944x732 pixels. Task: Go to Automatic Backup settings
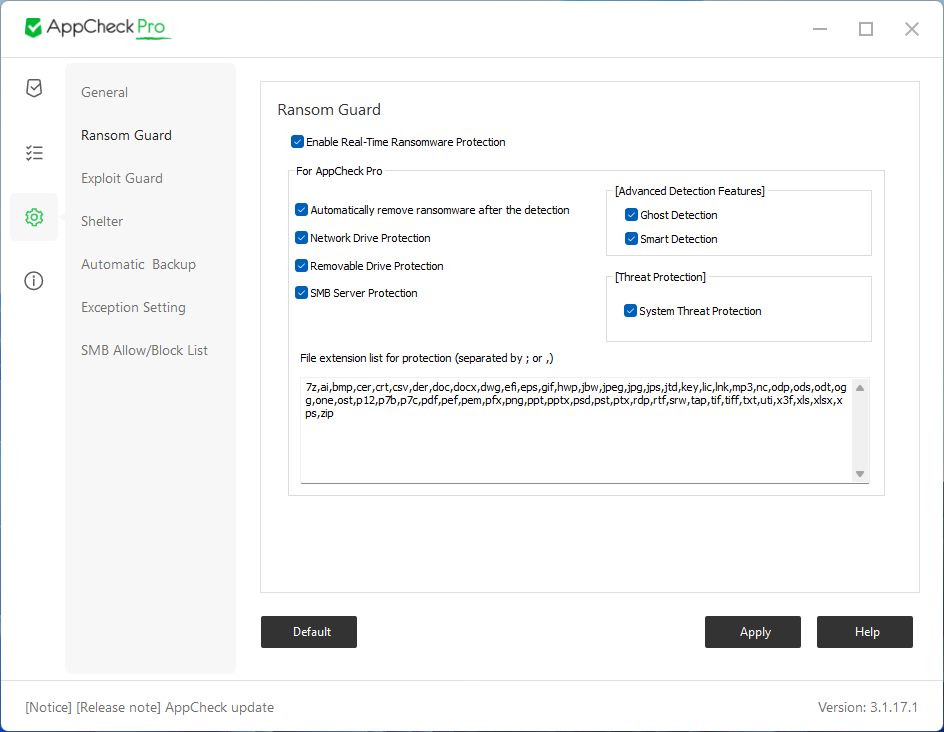click(x=138, y=264)
